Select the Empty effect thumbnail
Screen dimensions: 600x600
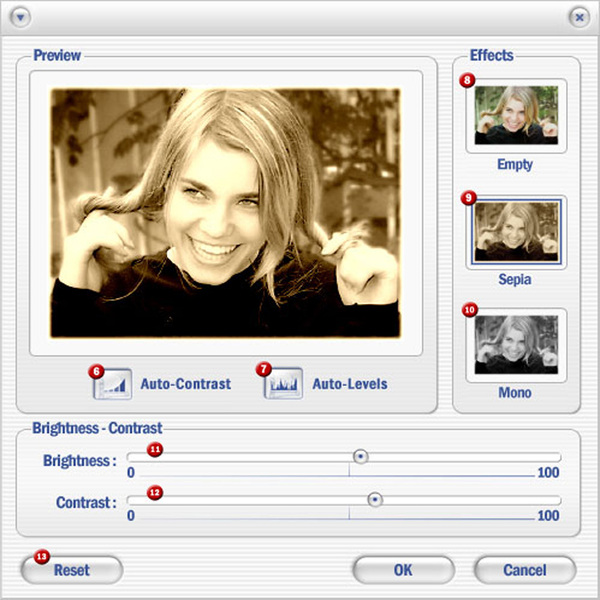click(x=516, y=115)
